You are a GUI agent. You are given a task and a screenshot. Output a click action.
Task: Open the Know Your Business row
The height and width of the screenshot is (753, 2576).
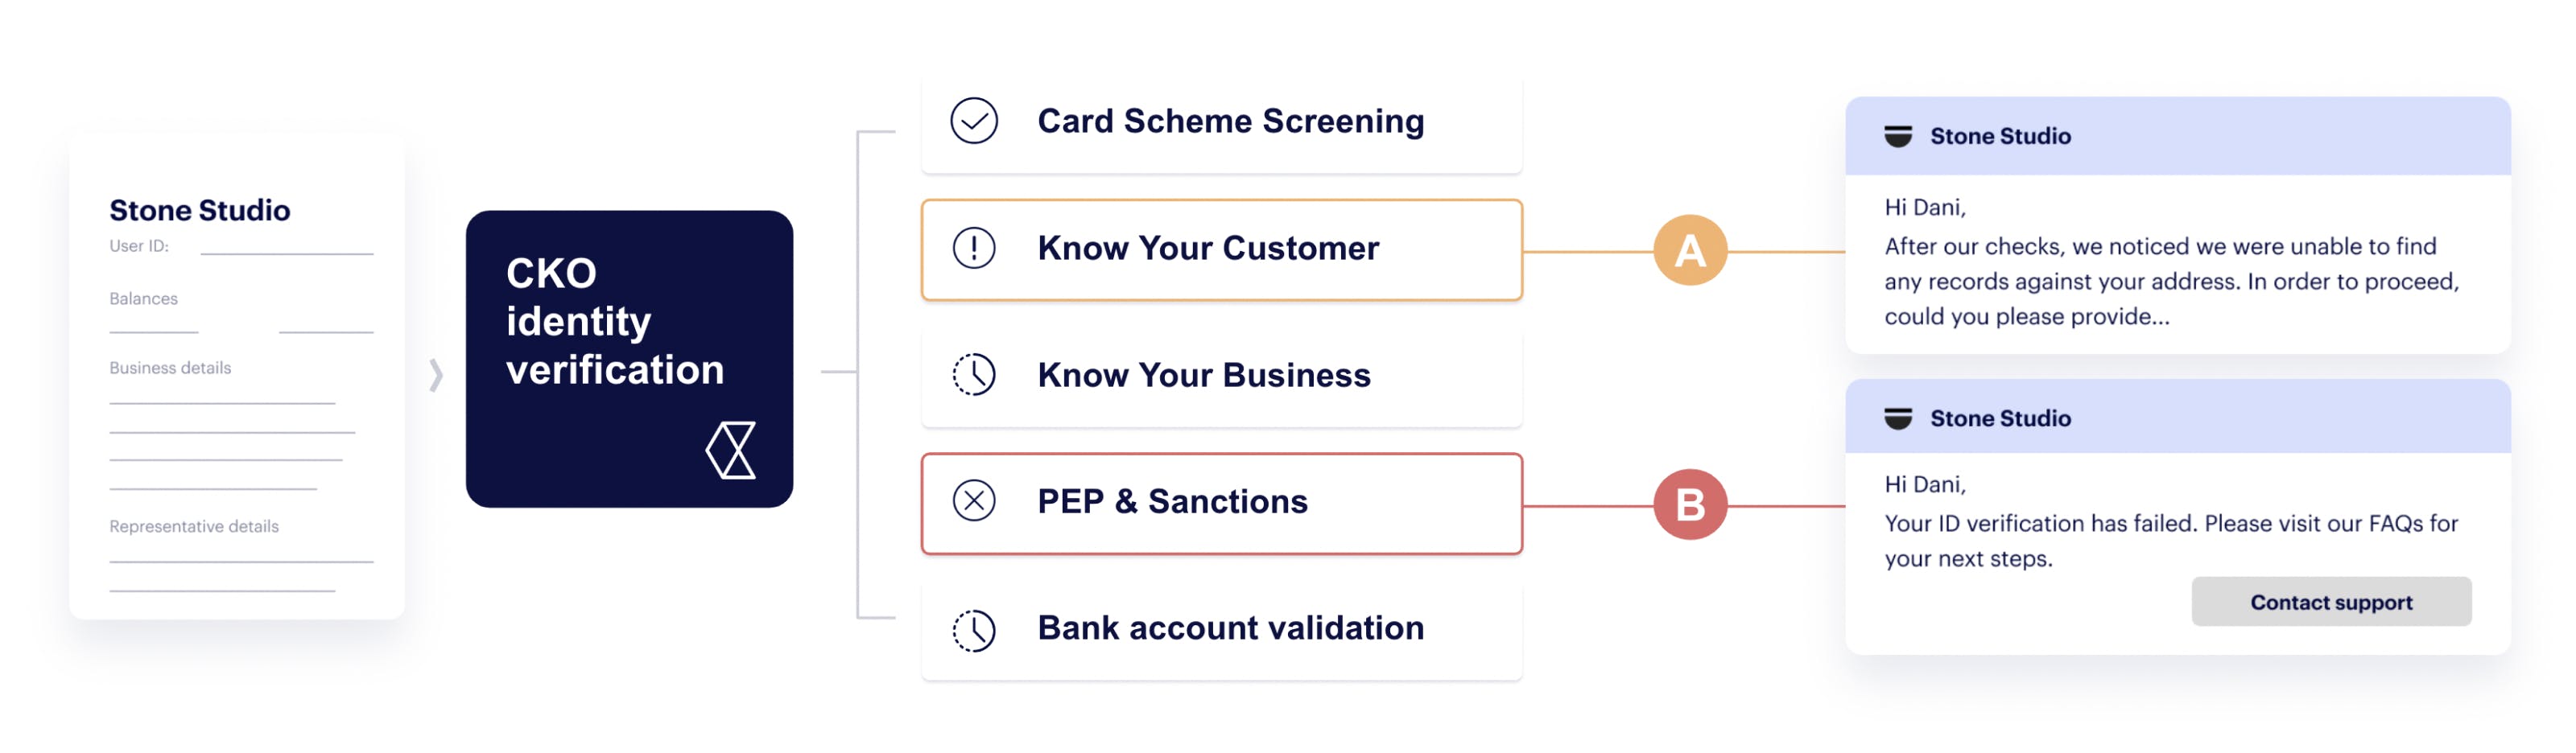point(1221,377)
